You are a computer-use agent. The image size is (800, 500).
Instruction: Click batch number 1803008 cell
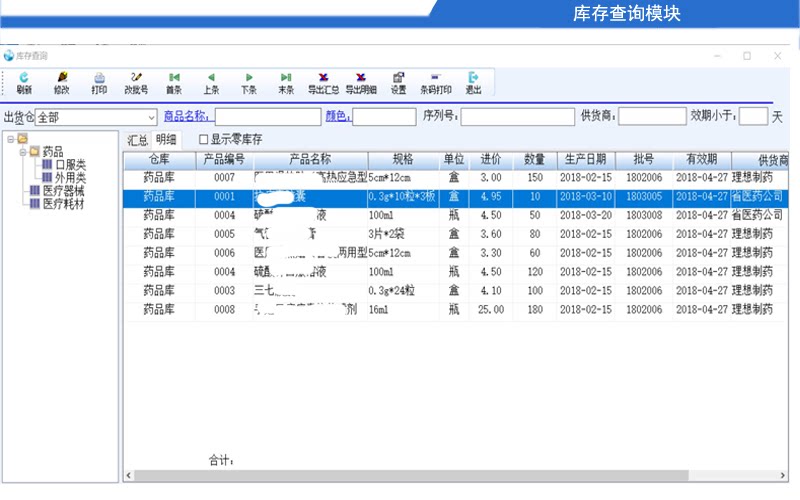[644, 215]
